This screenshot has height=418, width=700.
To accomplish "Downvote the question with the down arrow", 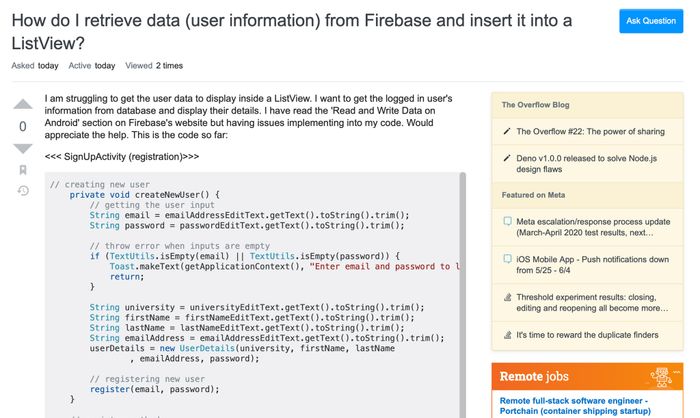I will click(23, 148).
